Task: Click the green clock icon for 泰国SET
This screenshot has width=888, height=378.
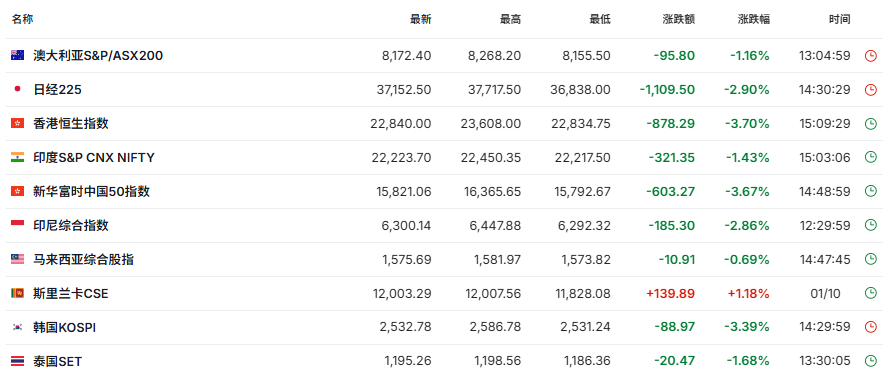Action: coord(870,361)
